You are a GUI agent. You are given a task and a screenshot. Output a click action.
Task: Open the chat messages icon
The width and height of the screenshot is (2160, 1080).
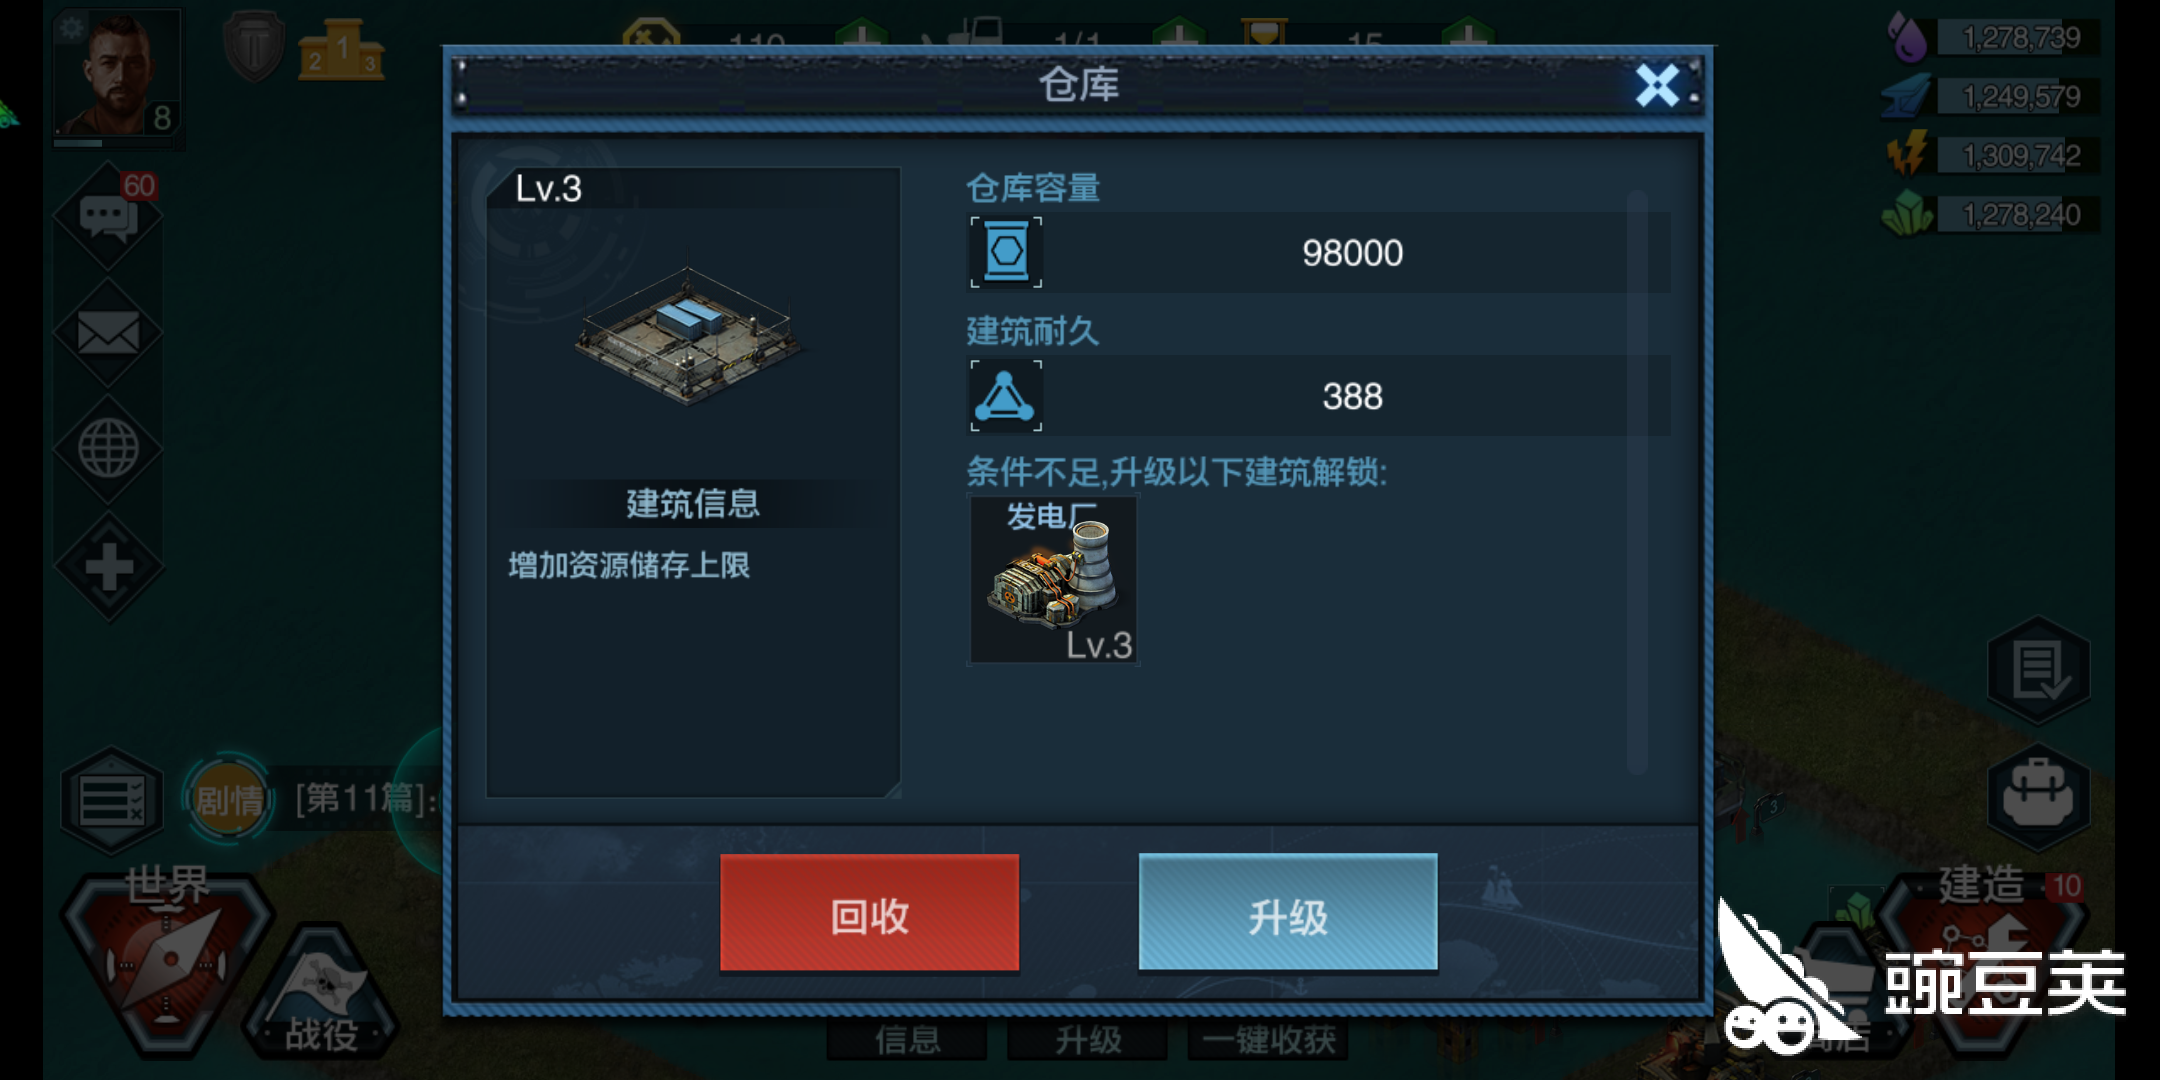108,217
